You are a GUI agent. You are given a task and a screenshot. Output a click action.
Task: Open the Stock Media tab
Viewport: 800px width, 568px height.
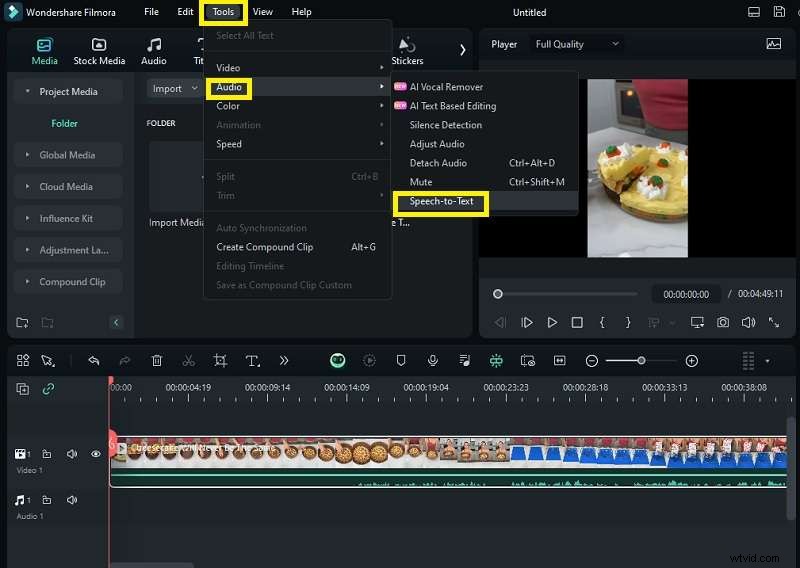click(99, 52)
